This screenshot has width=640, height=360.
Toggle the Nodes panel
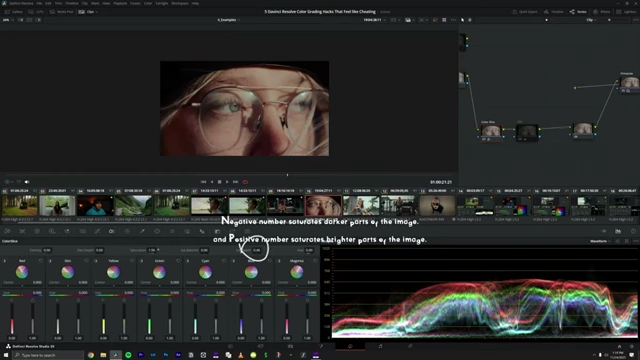tap(578, 12)
